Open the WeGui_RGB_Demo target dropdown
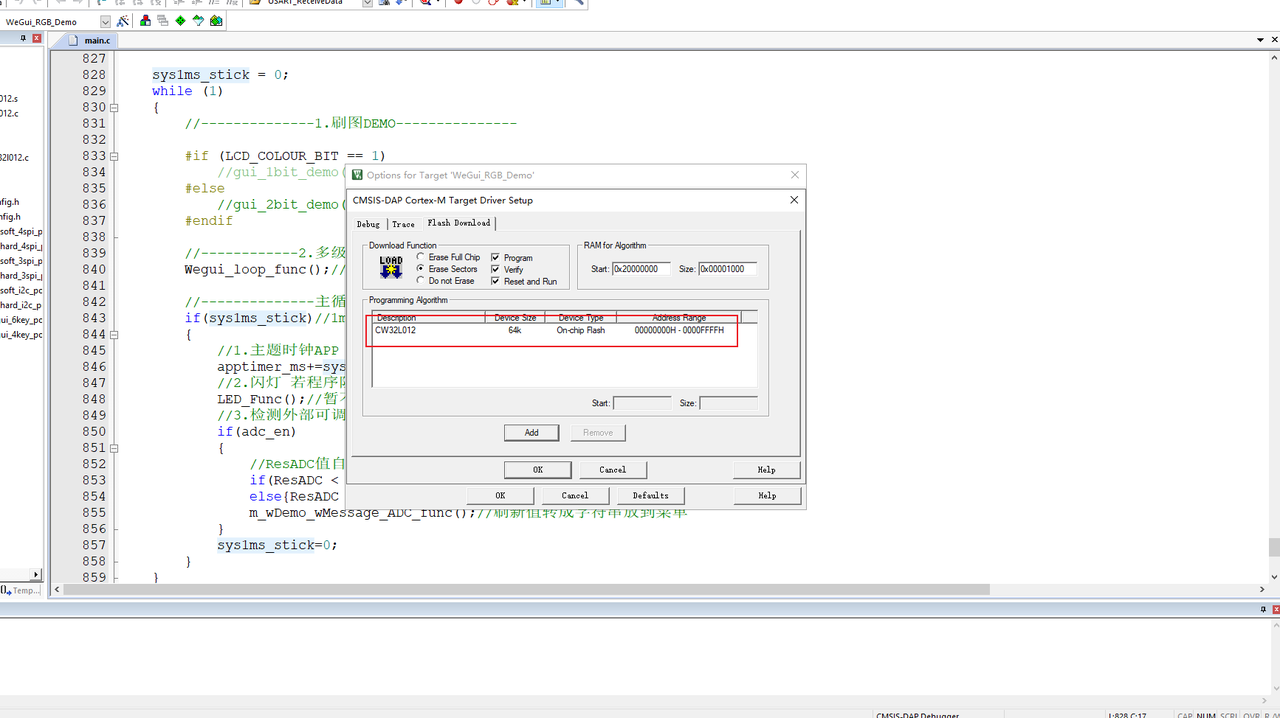The image size is (1280, 718). pos(105,21)
